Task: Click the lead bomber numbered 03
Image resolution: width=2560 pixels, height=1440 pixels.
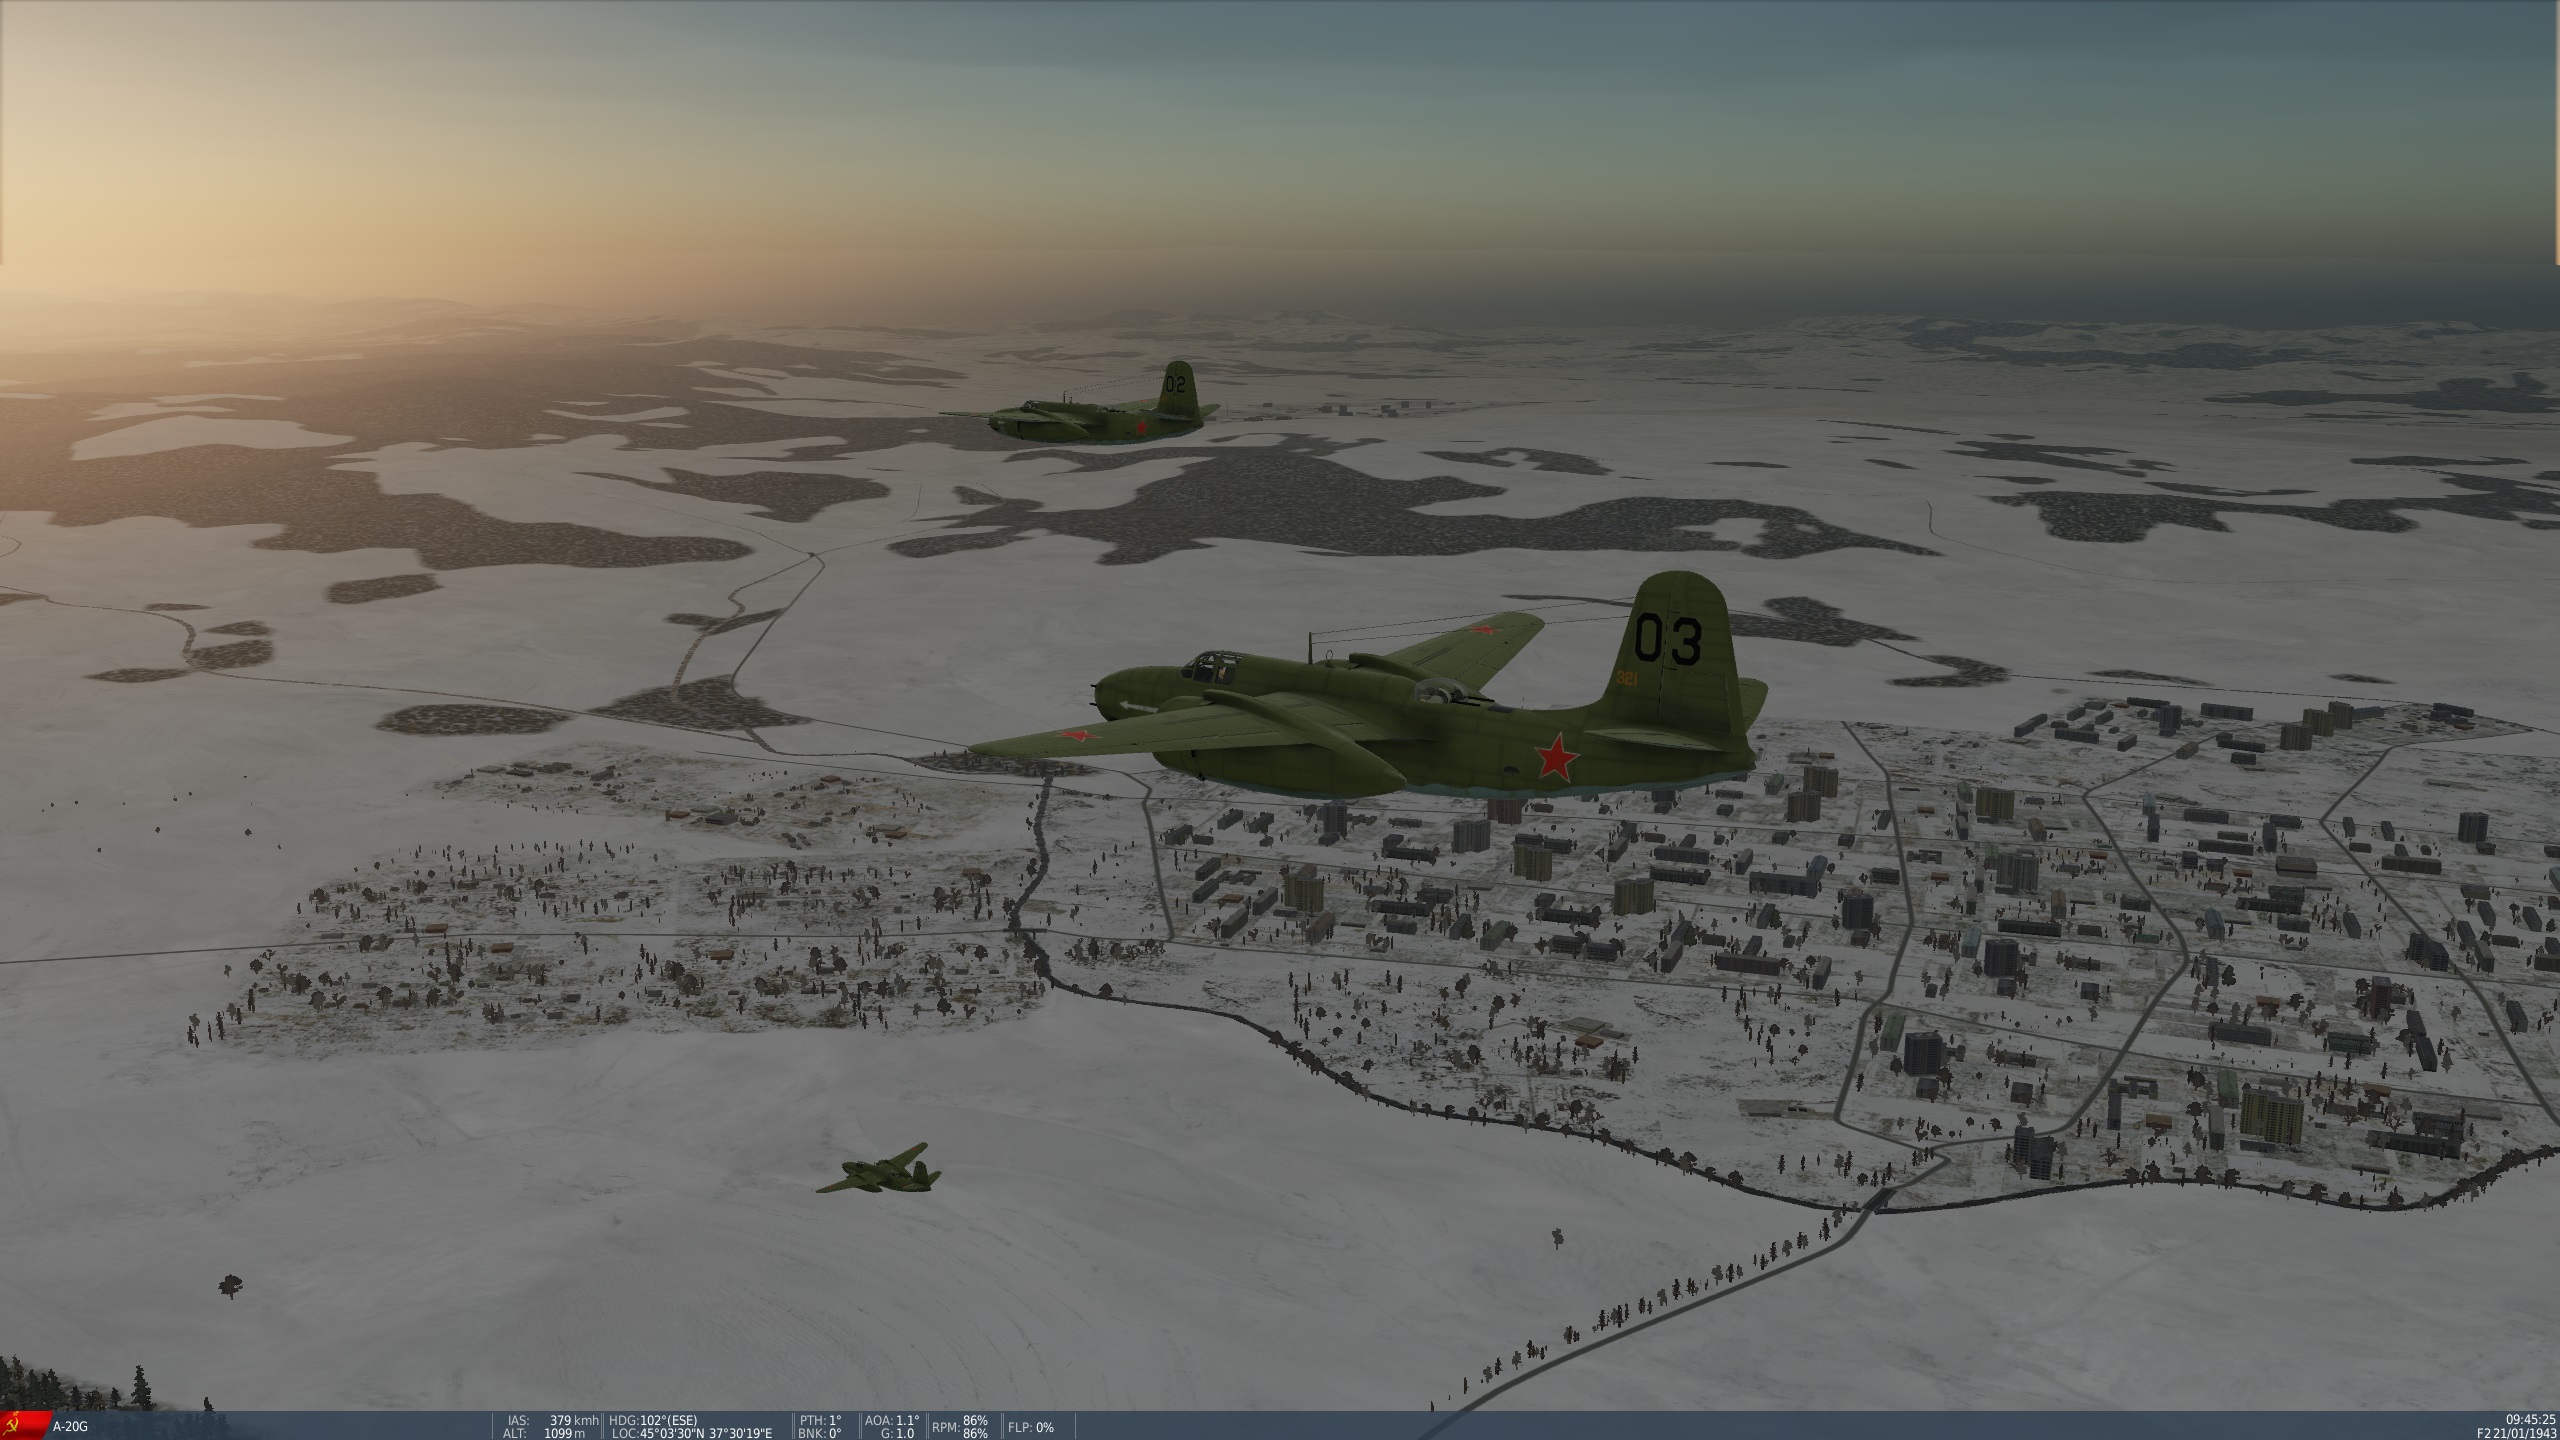Action: [x=1400, y=730]
